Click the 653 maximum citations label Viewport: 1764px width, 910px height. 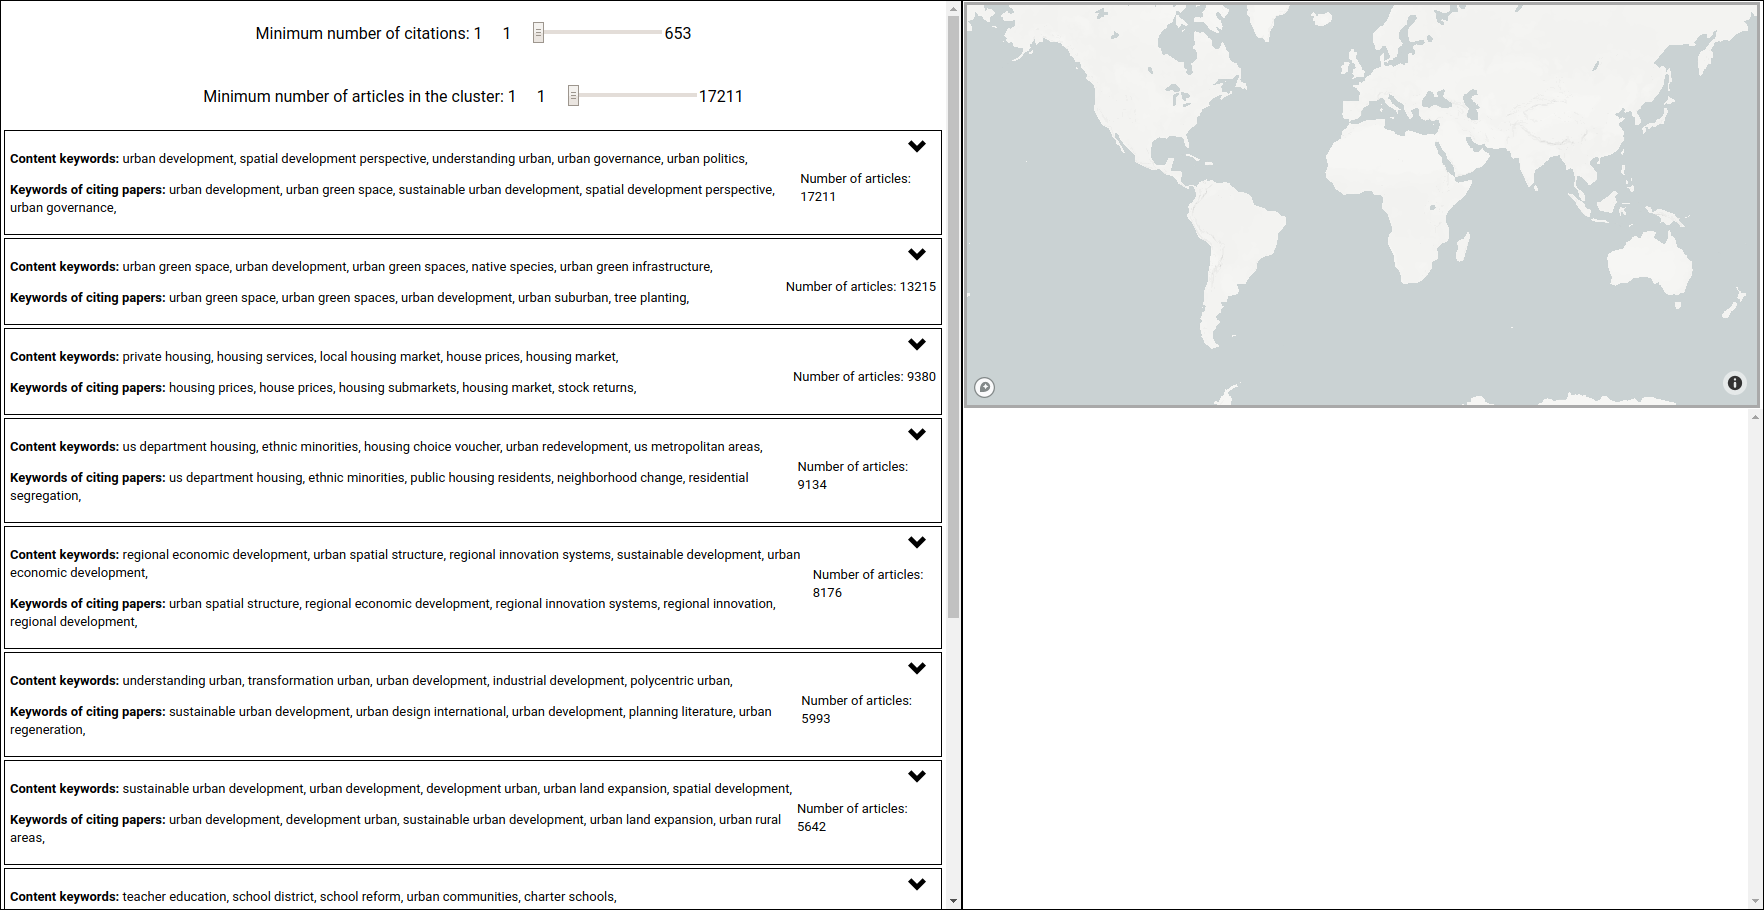click(677, 33)
